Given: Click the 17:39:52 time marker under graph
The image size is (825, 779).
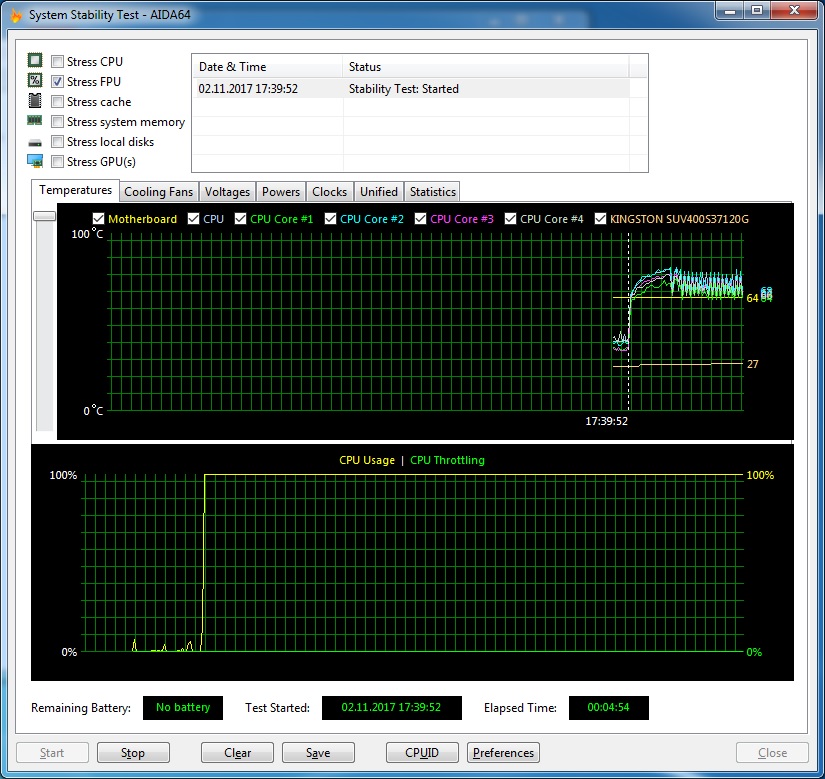Looking at the screenshot, I should click(607, 421).
